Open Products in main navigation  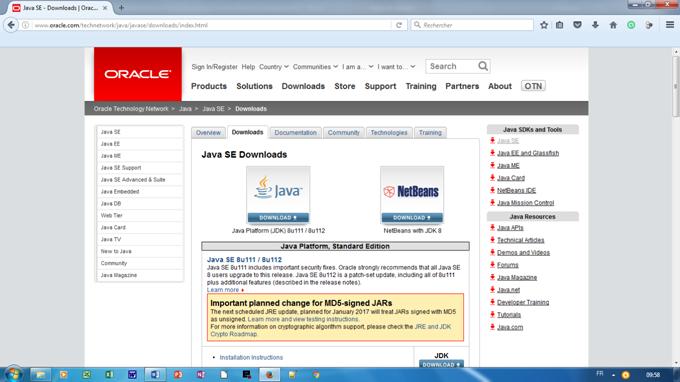coord(209,86)
